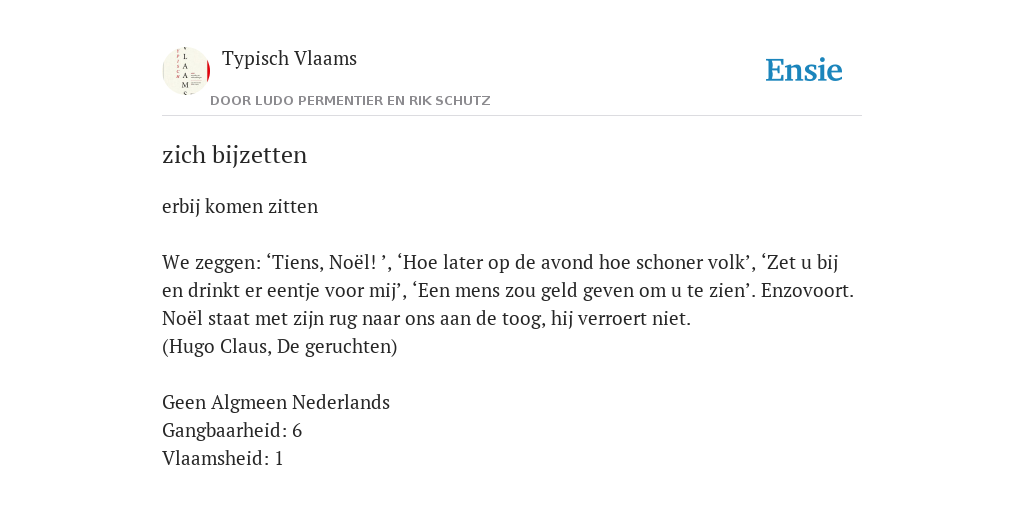Click the definition 'erbij komen zitten'
This screenshot has width=1024, height=512.
[240, 206]
